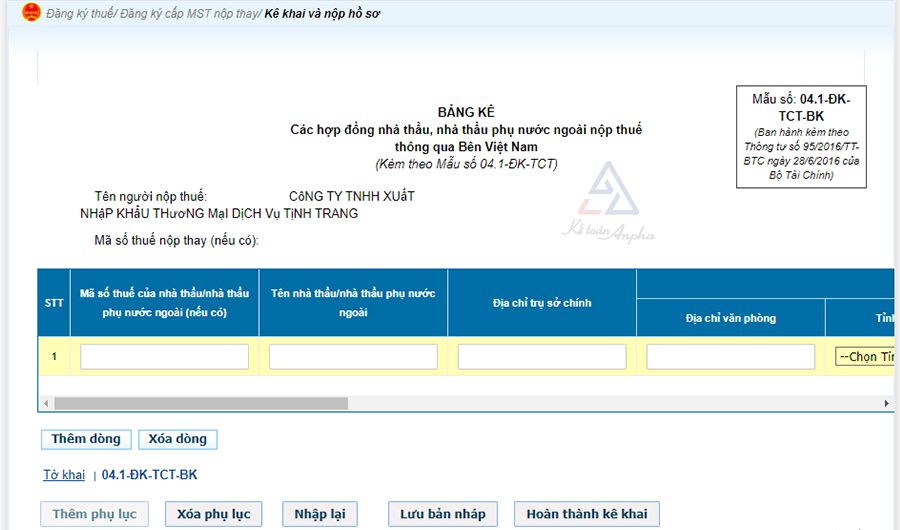Viewport: 900px width, 530px height.
Task: Click the scrollbar right arrow
Action: pos(886,403)
